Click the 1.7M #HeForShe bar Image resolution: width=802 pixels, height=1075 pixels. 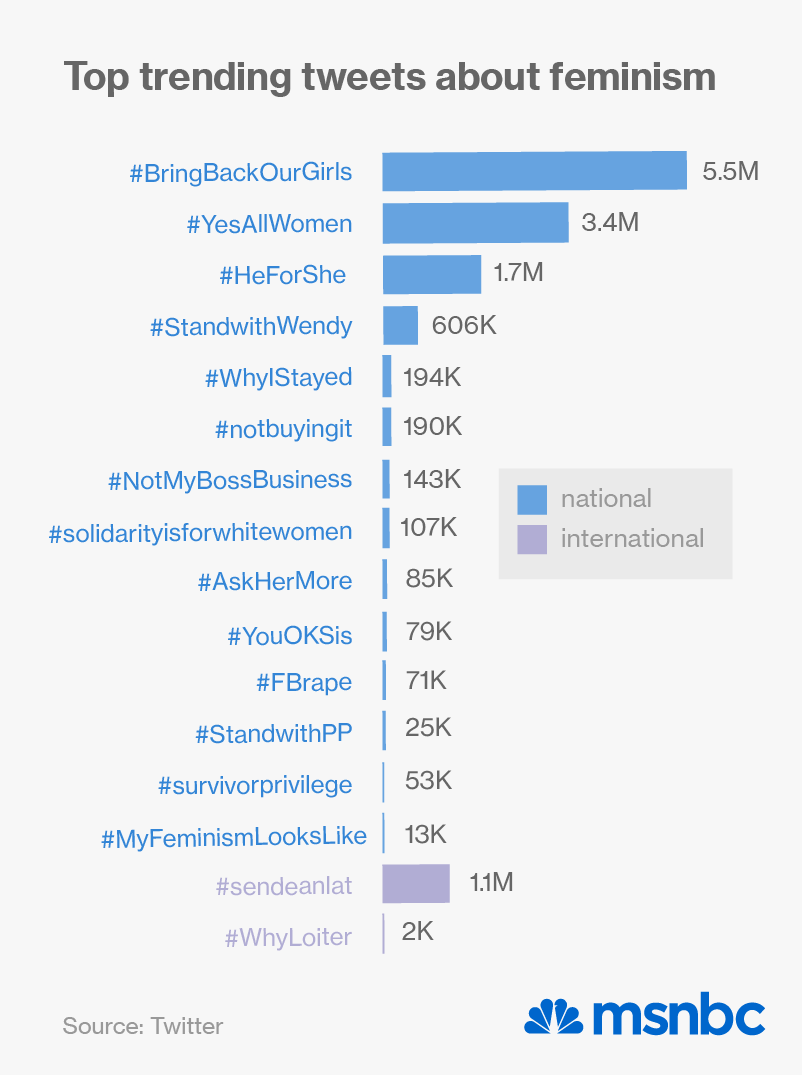[x=431, y=274]
